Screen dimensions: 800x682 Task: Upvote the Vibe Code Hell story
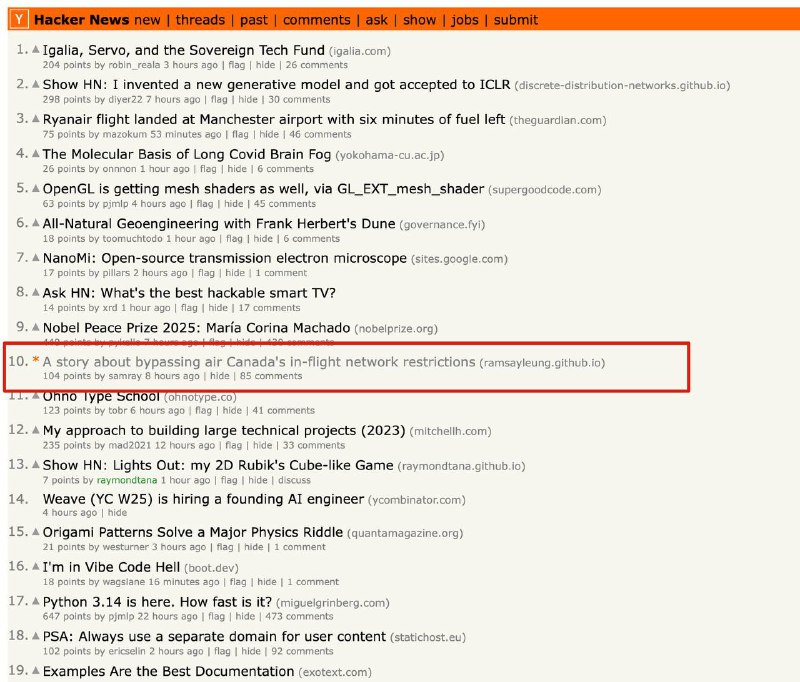pos(36,566)
